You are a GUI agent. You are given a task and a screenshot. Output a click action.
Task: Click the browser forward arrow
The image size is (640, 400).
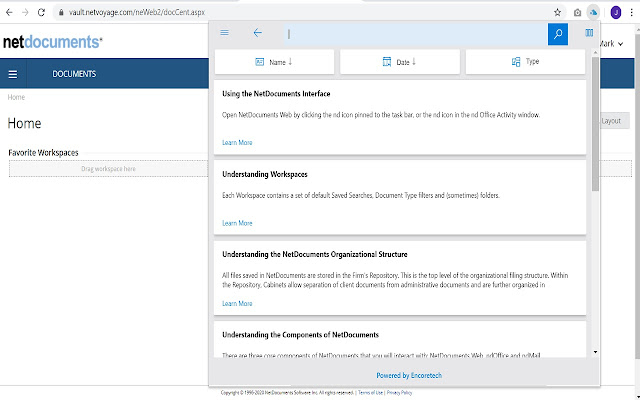25,13
